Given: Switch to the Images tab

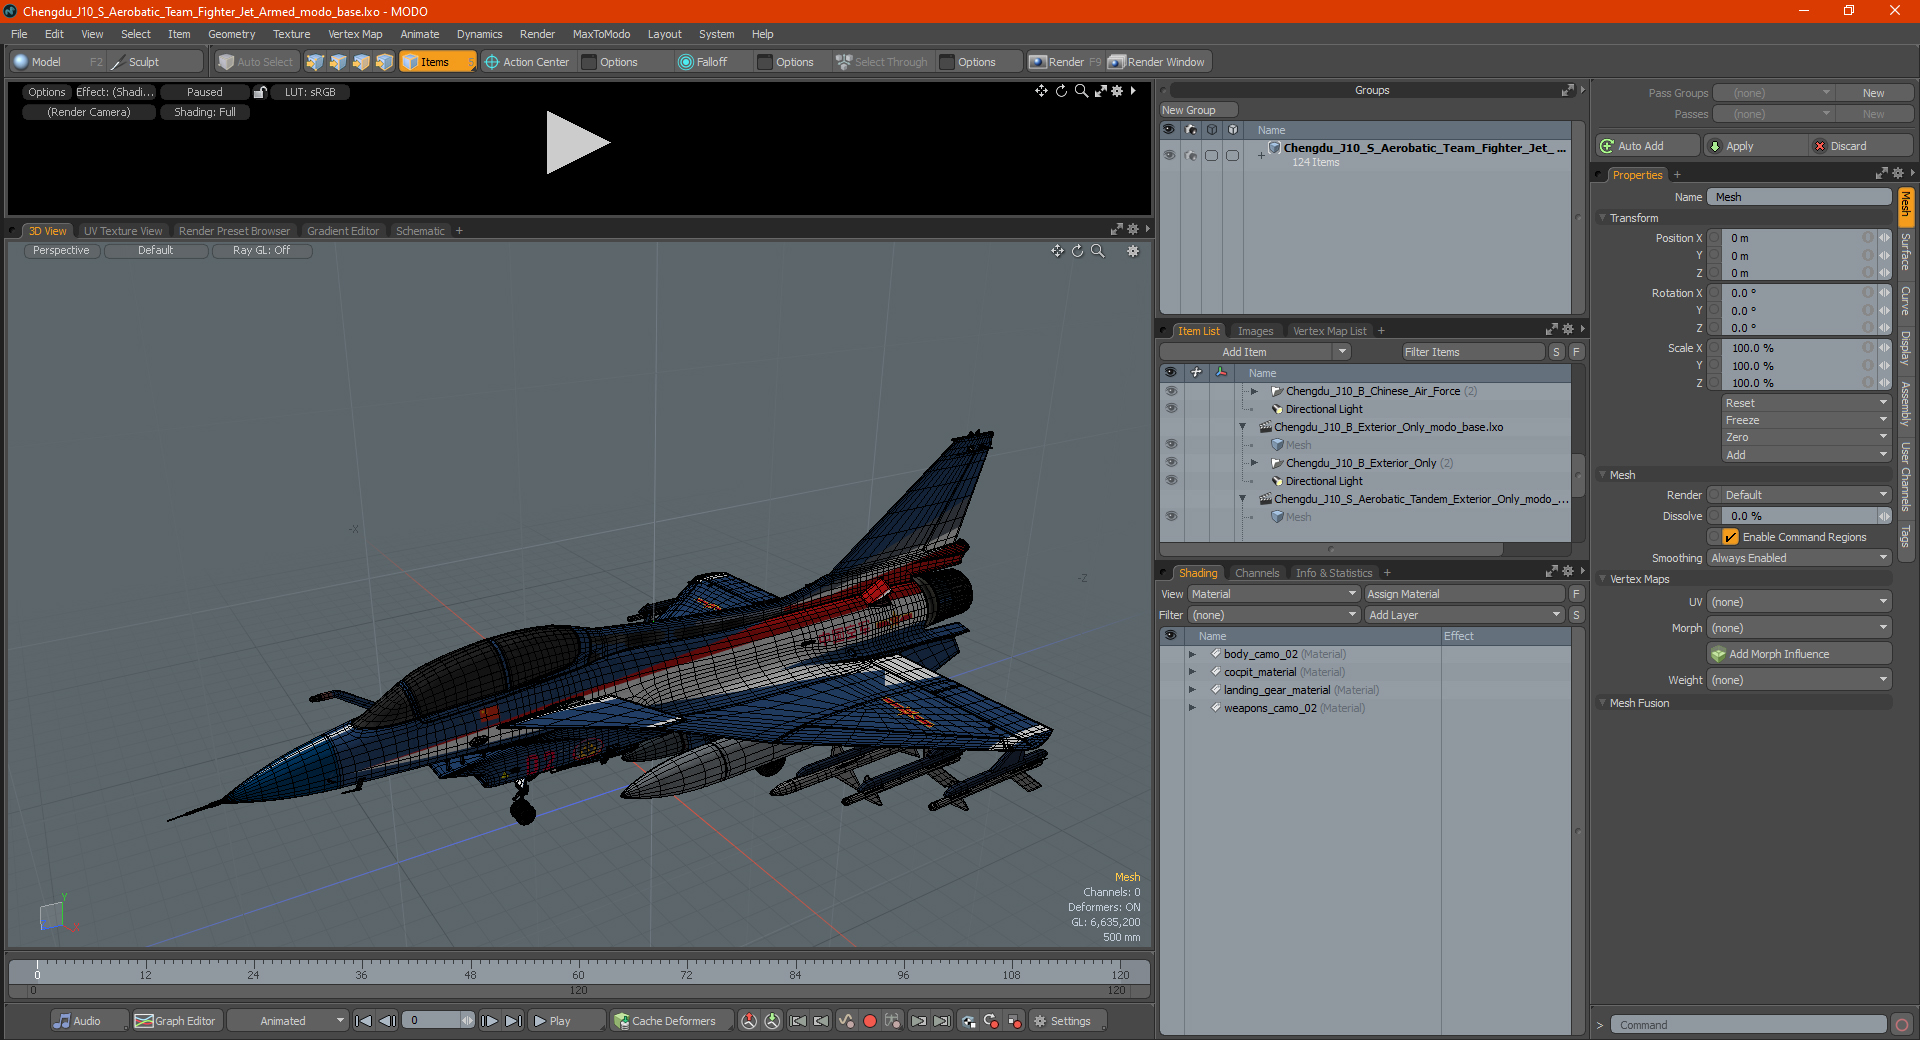Looking at the screenshot, I should 1255,331.
